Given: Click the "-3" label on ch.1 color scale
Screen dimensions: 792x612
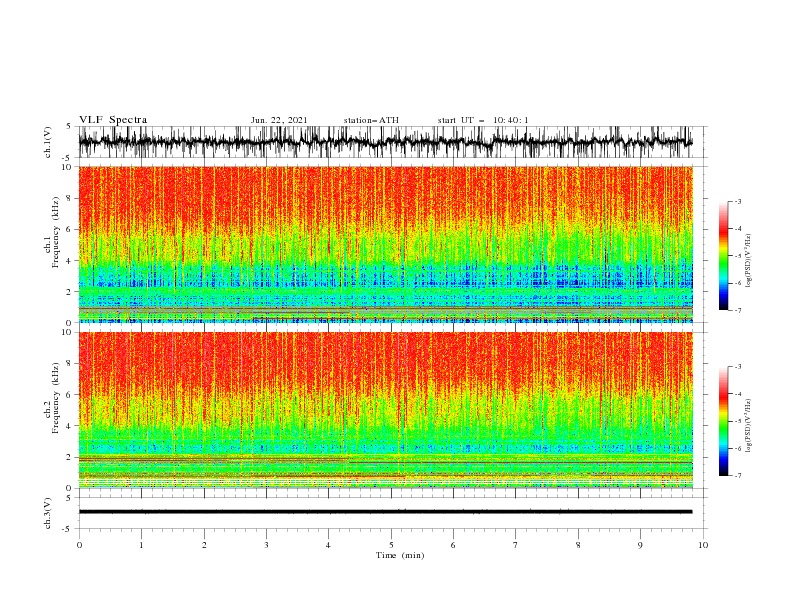Looking at the screenshot, I should pyautogui.click(x=738, y=201).
